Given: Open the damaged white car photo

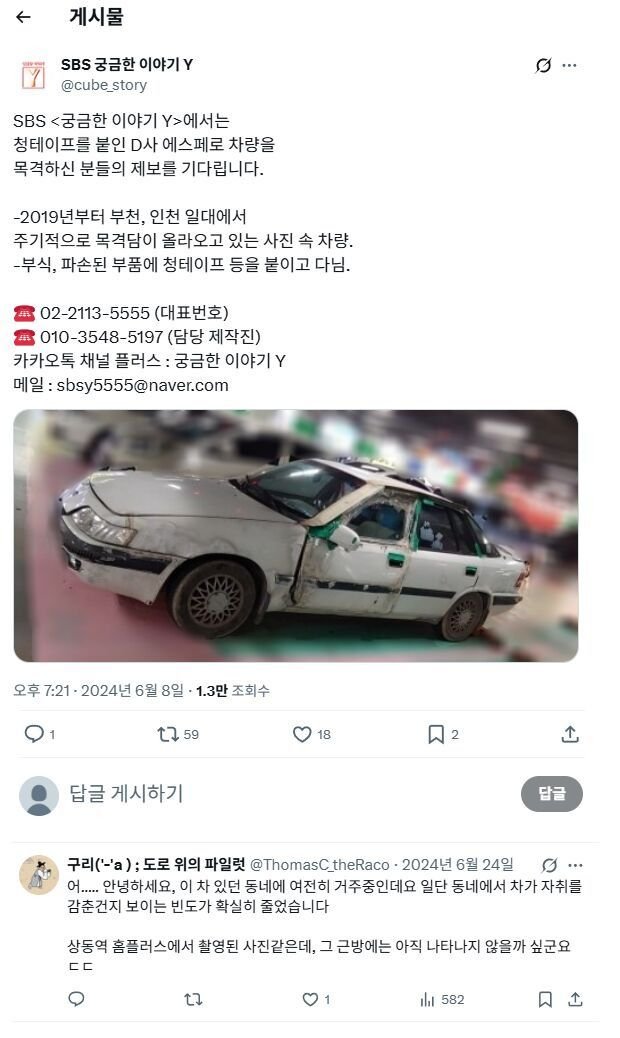Looking at the screenshot, I should click(296, 536).
